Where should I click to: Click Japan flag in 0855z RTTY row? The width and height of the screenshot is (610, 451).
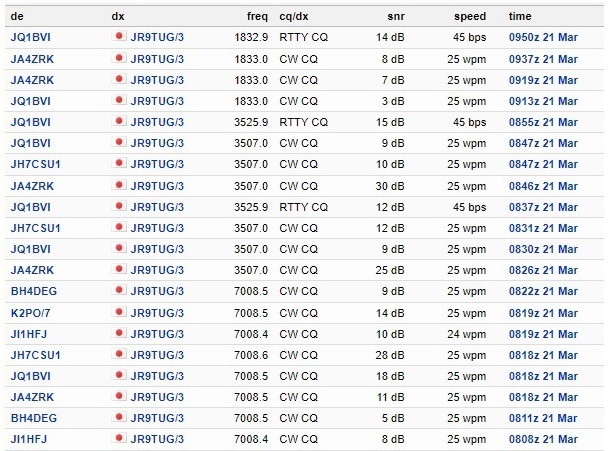[x=119, y=121]
